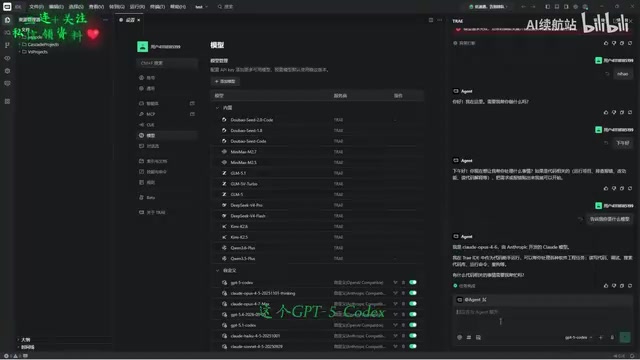Delete the gpt-5-codex custom model

403,282
